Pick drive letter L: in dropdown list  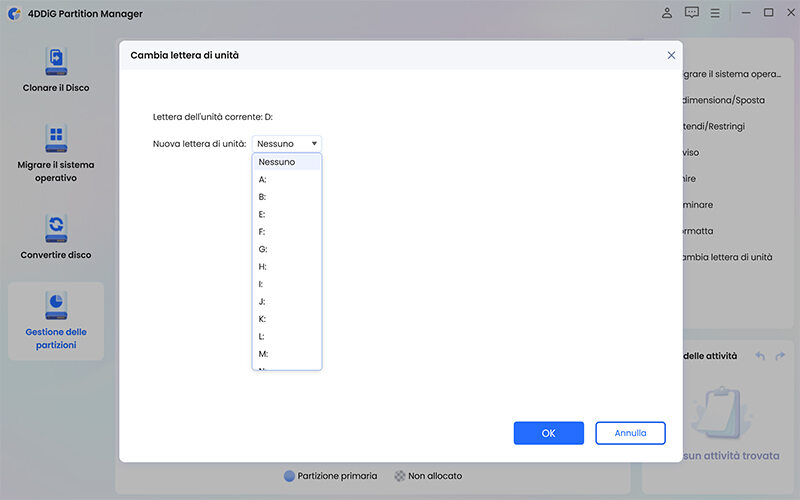tap(287, 336)
